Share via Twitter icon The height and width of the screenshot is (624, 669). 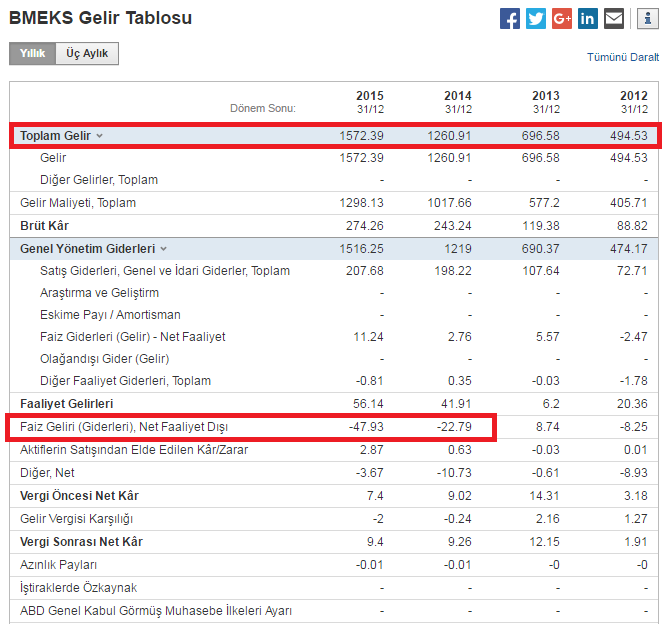pos(535,19)
